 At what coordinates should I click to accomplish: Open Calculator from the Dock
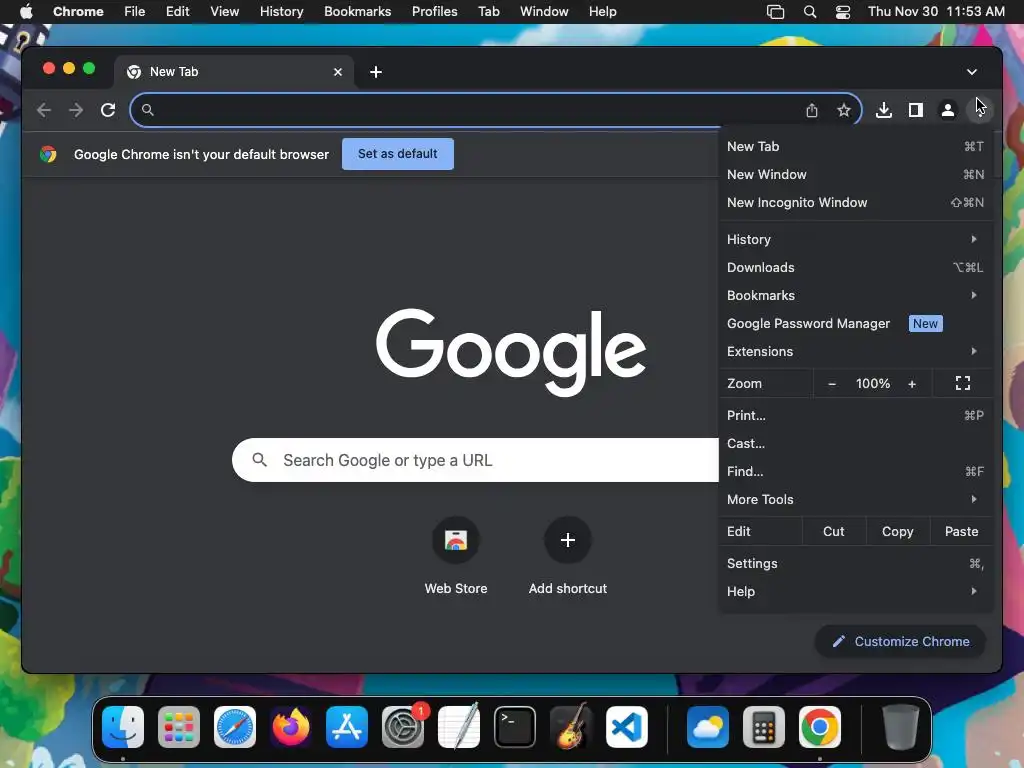[x=763, y=727]
